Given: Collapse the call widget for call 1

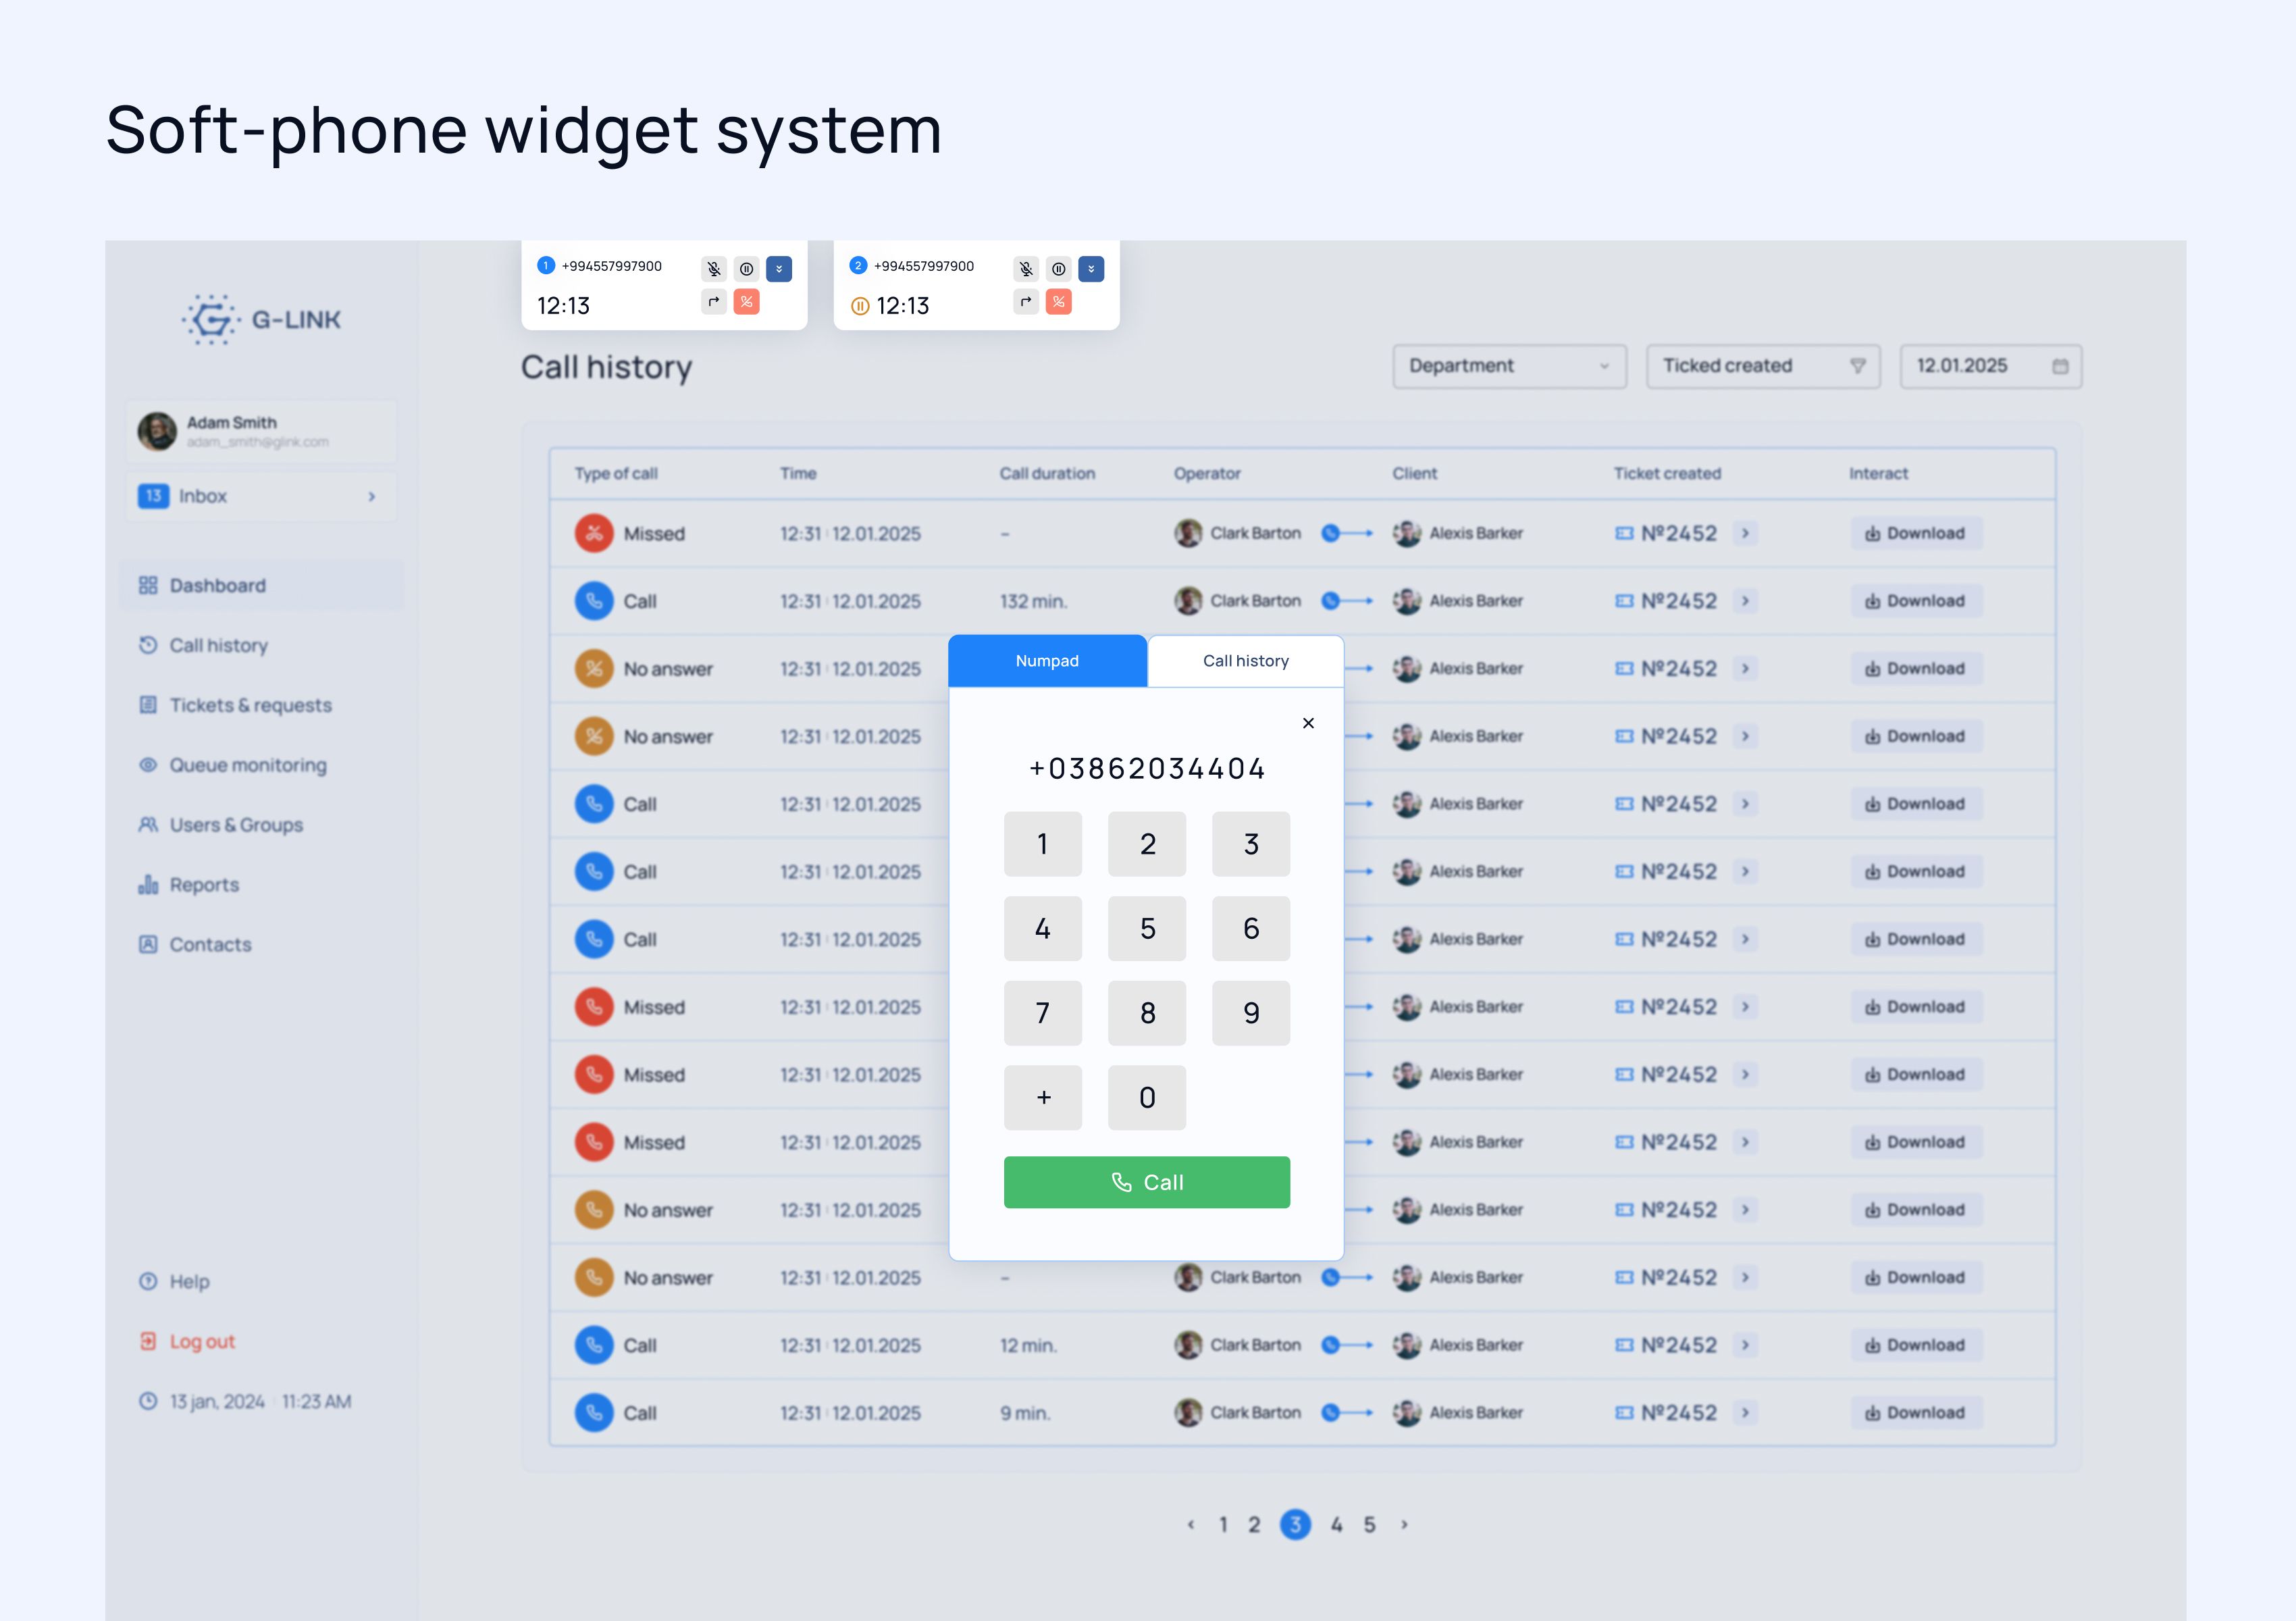Looking at the screenshot, I should [778, 268].
